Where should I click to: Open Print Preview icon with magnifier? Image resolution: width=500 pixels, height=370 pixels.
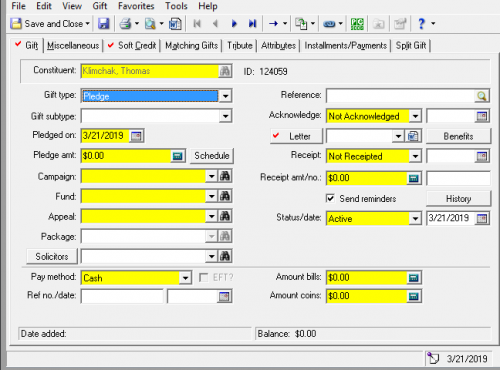click(x=150, y=24)
